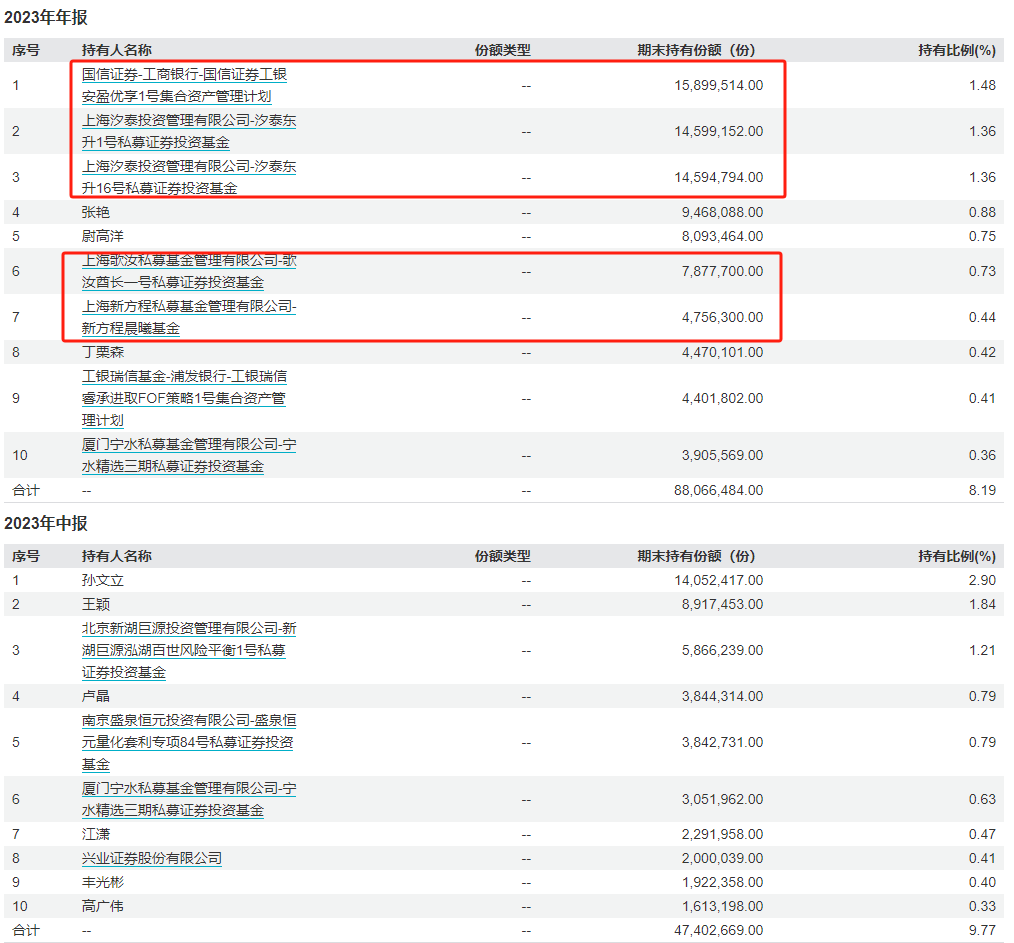Select share value 1,922,358.00
This screenshot has height=943, width=1014.
(x=722, y=882)
